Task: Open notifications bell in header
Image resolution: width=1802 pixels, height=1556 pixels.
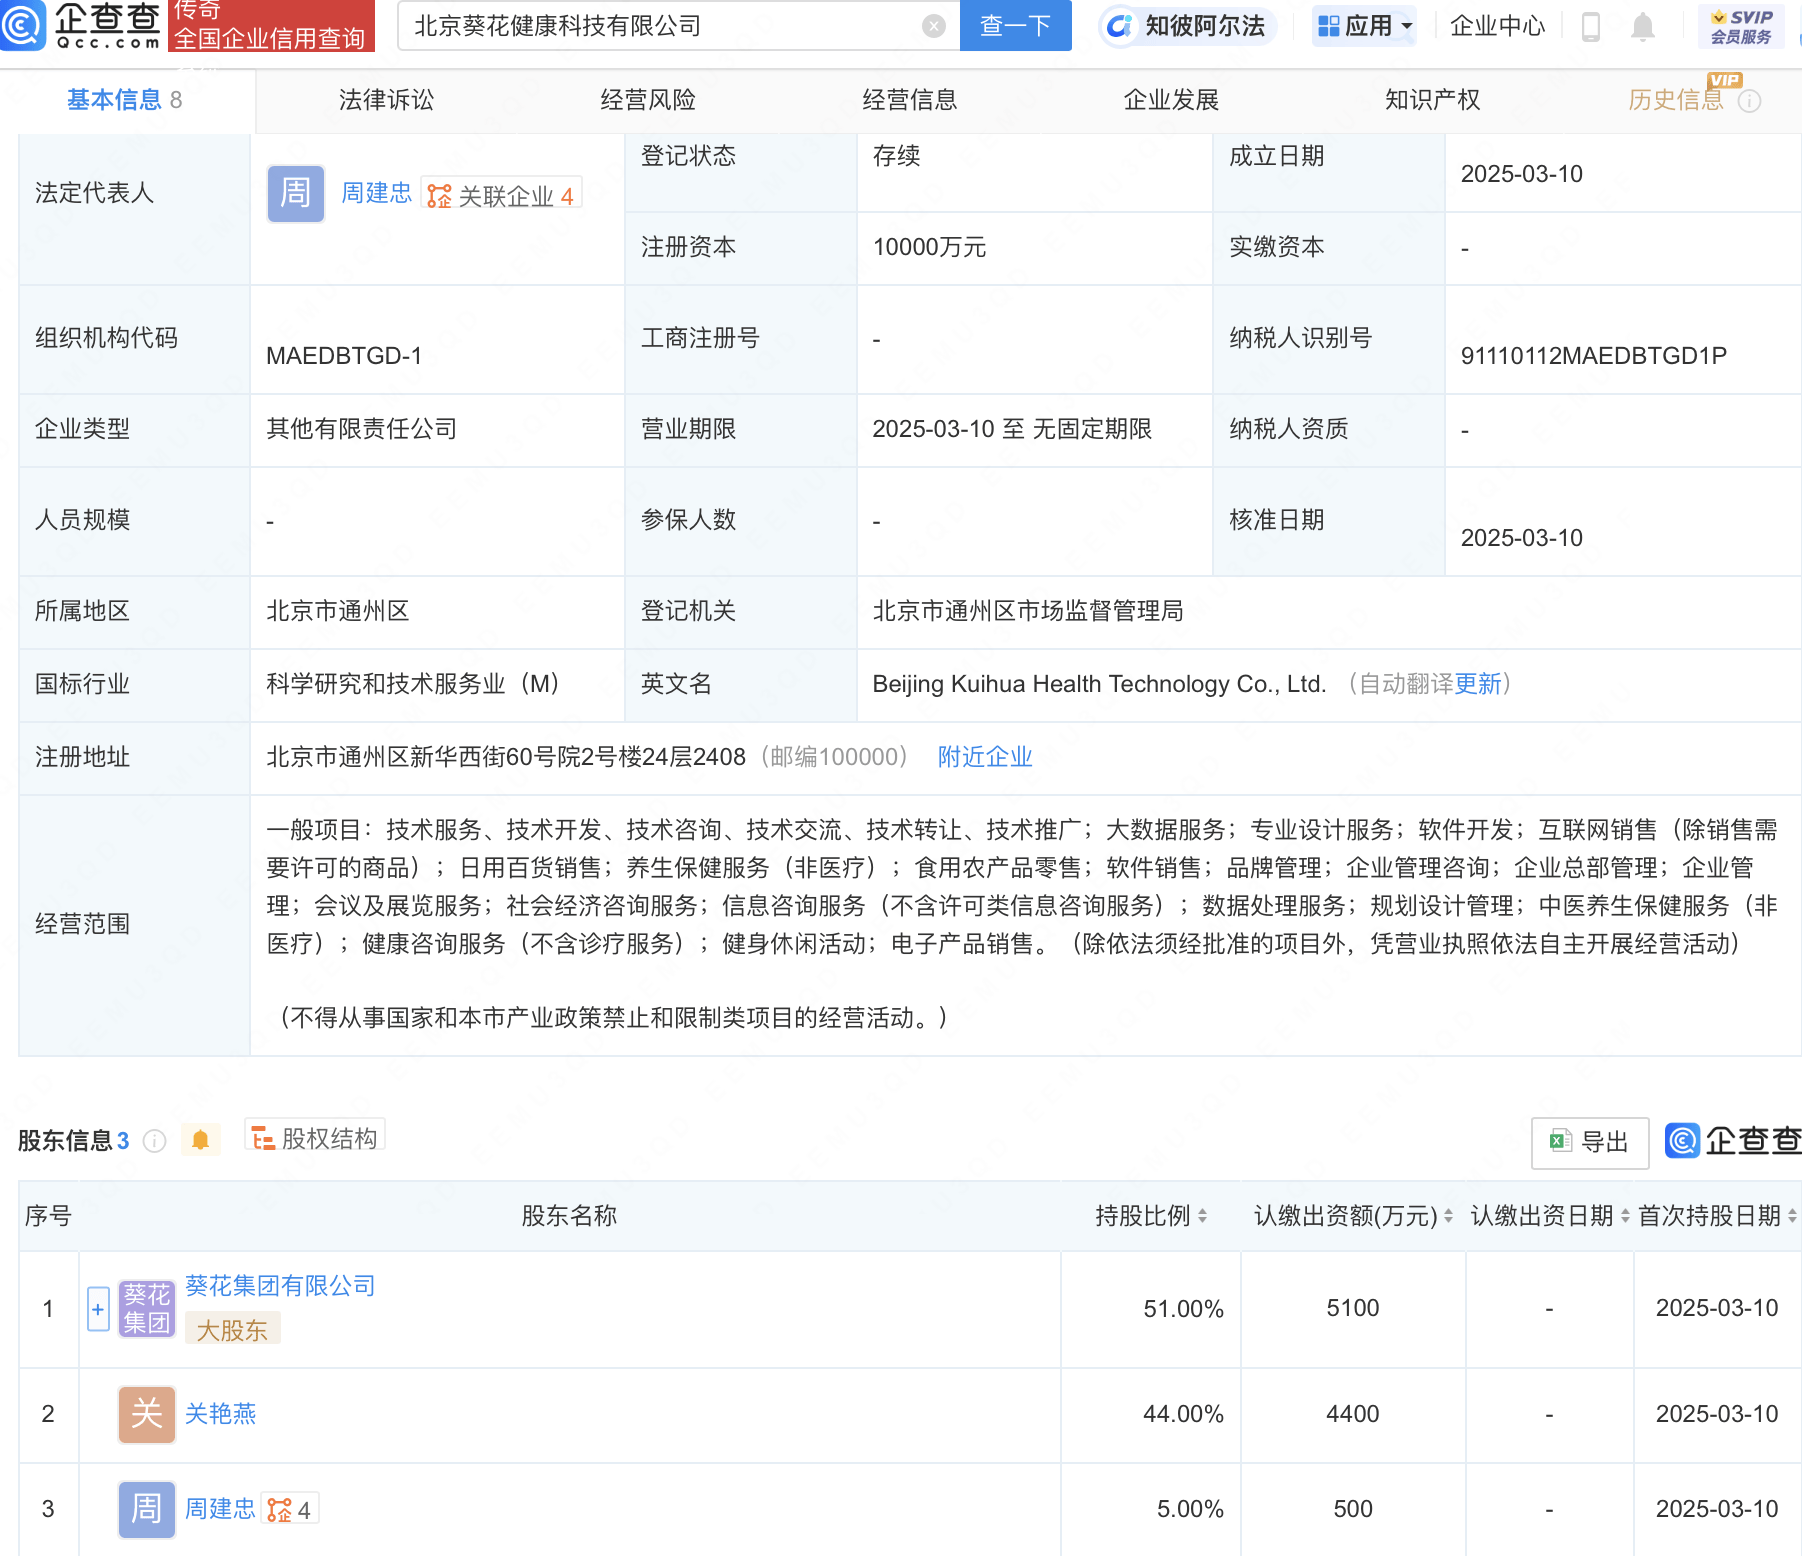Action: click(1642, 26)
